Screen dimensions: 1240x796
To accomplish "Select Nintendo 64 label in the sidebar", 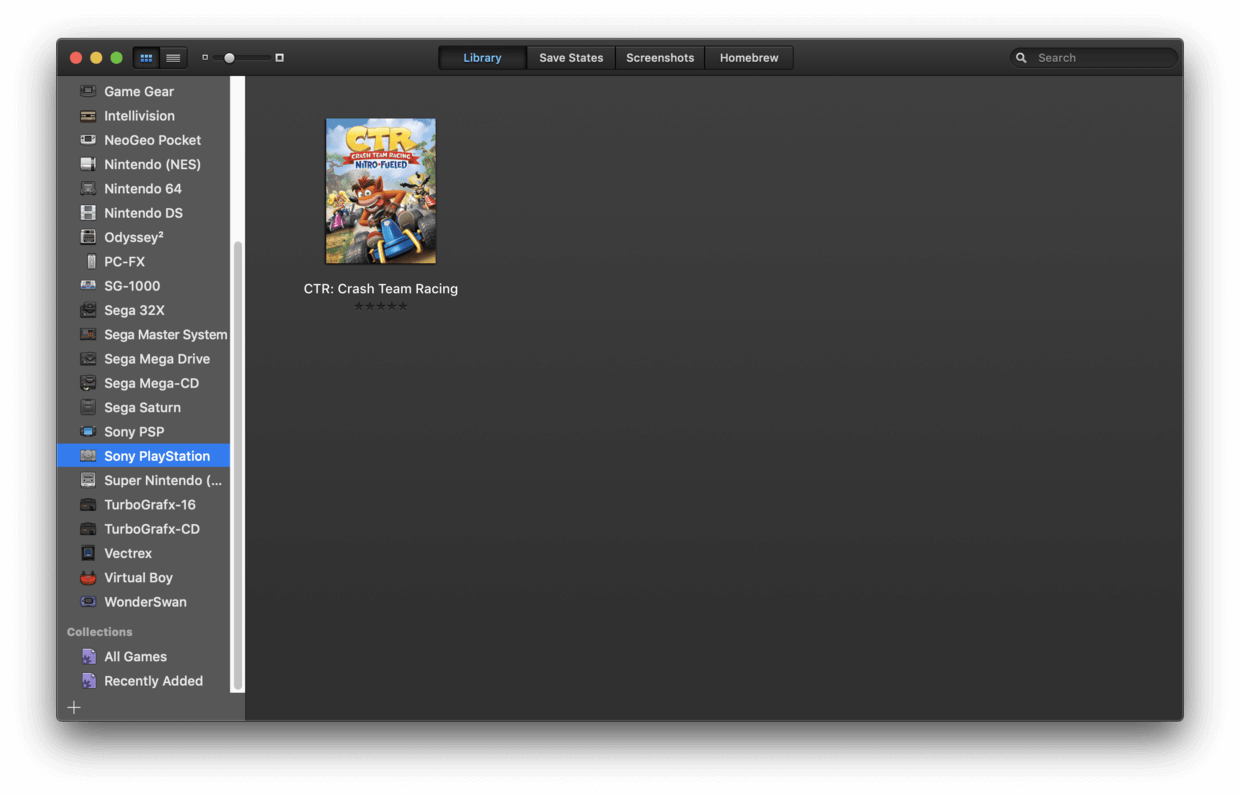I will click(143, 189).
